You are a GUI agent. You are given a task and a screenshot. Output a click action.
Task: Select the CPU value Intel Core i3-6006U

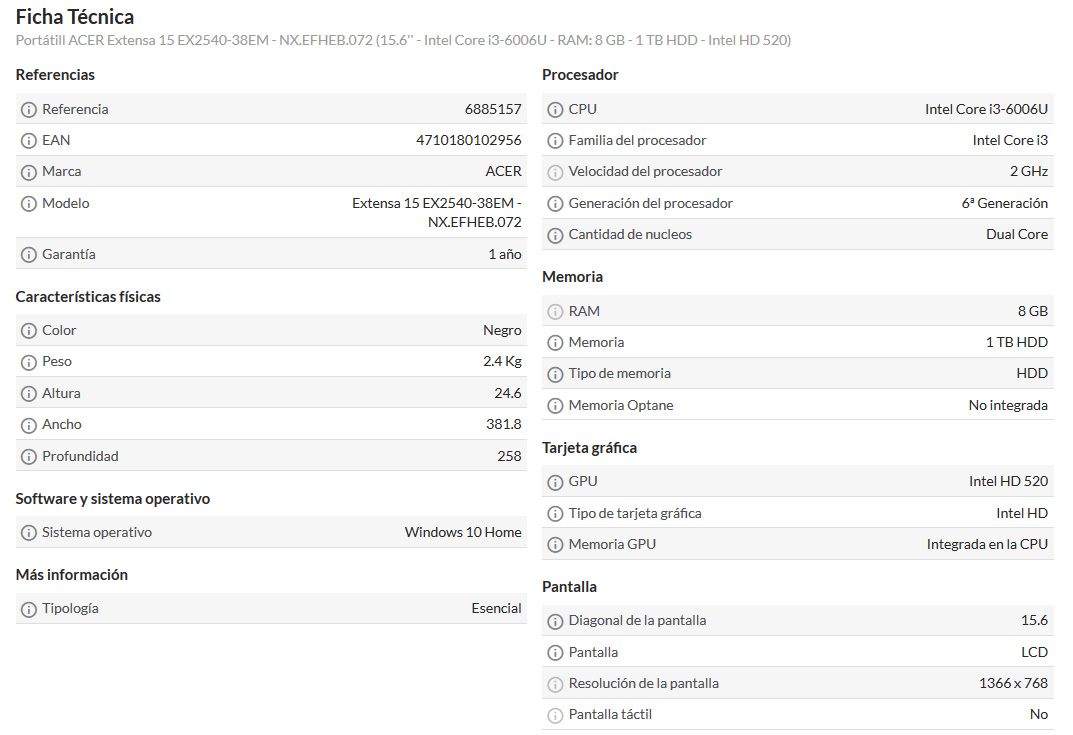pos(987,109)
